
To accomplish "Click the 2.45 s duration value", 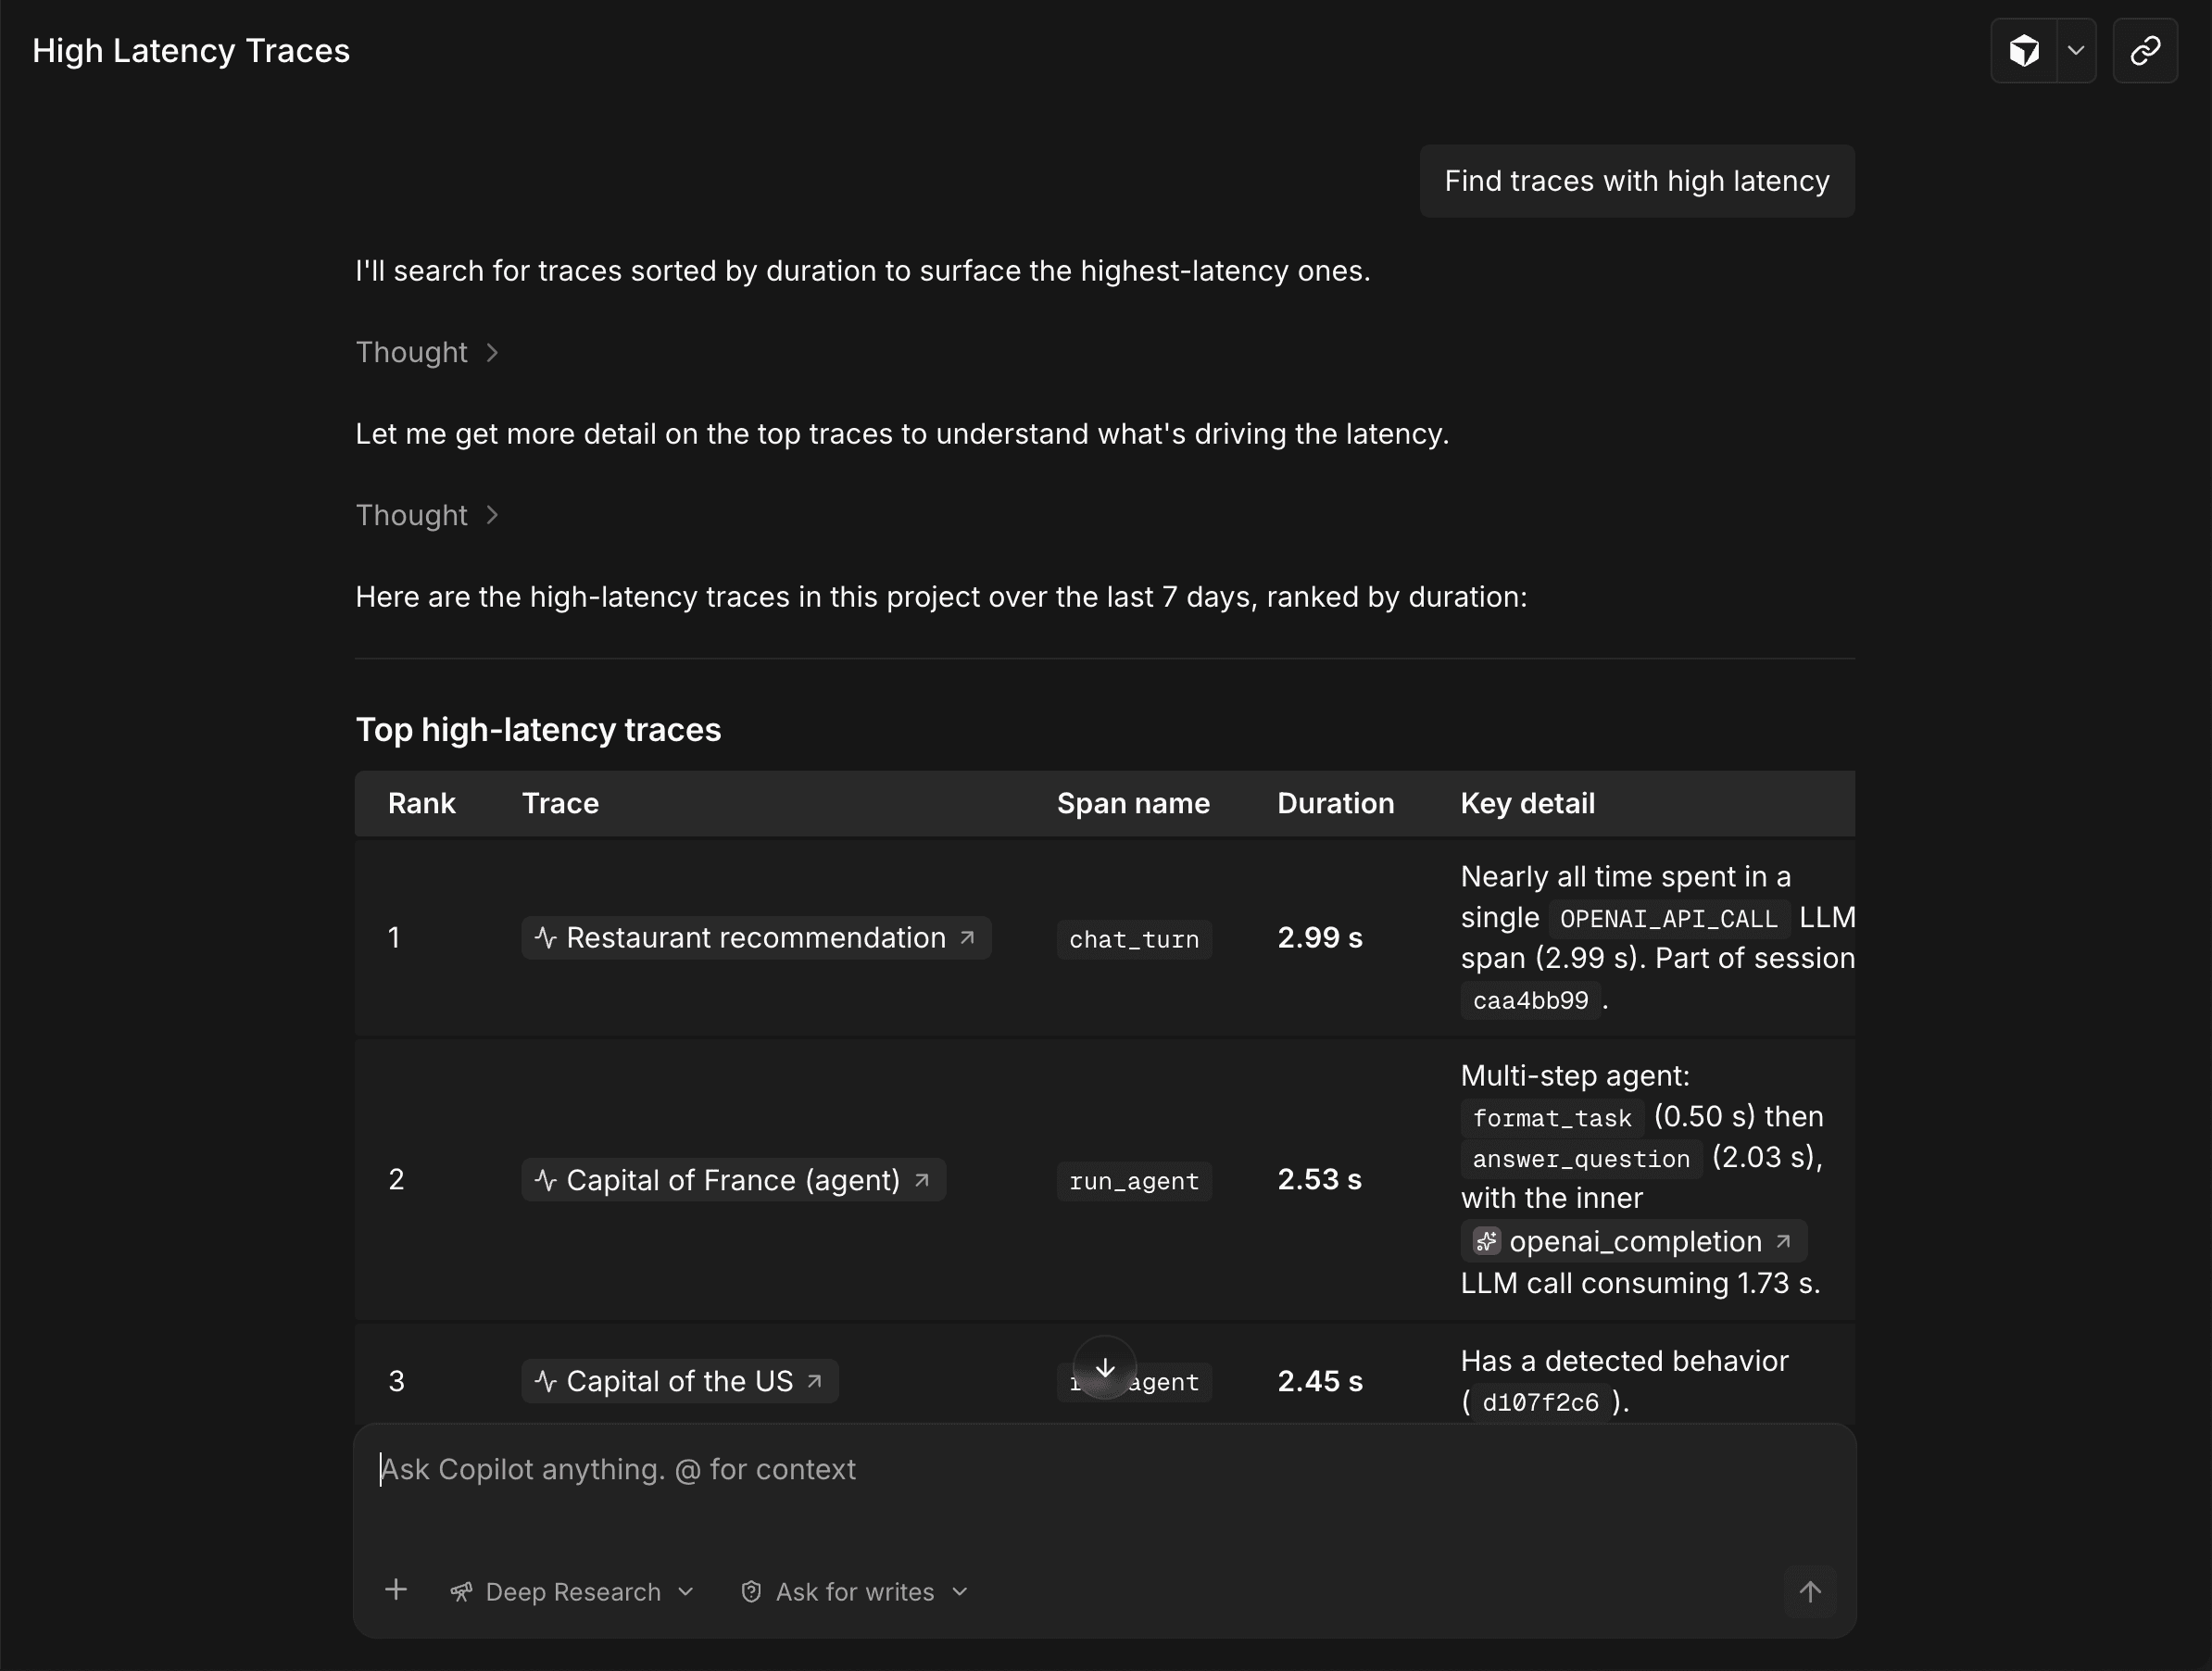I will pos(1320,1381).
